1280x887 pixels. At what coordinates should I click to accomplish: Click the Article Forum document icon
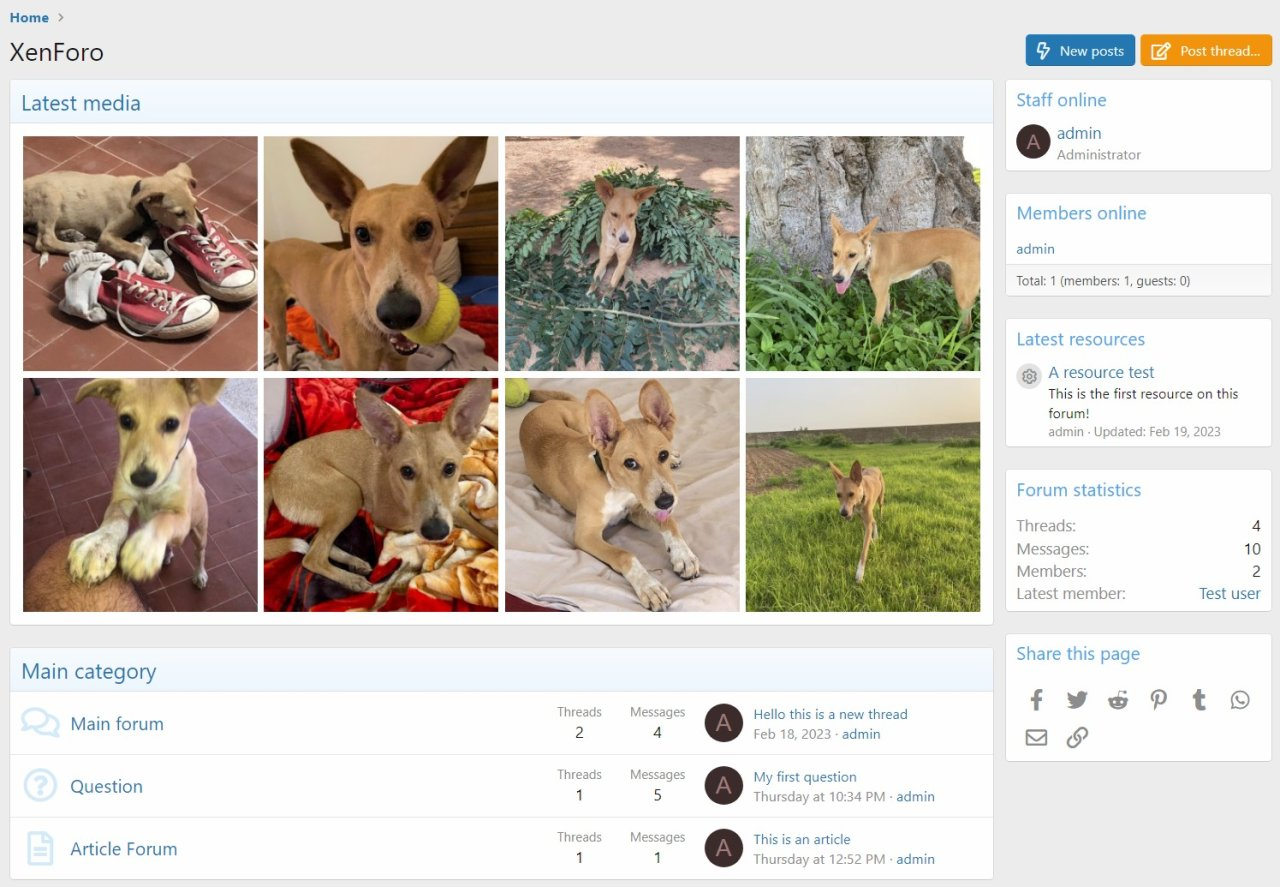[x=40, y=849]
